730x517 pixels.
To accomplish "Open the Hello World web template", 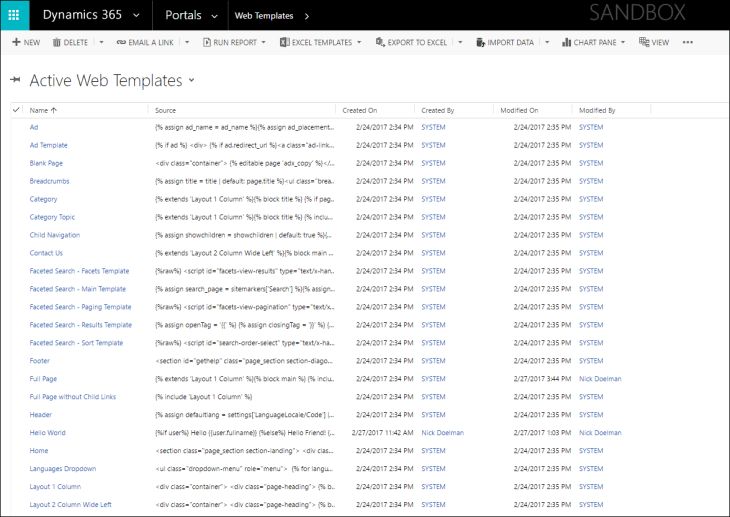I will point(48,433).
